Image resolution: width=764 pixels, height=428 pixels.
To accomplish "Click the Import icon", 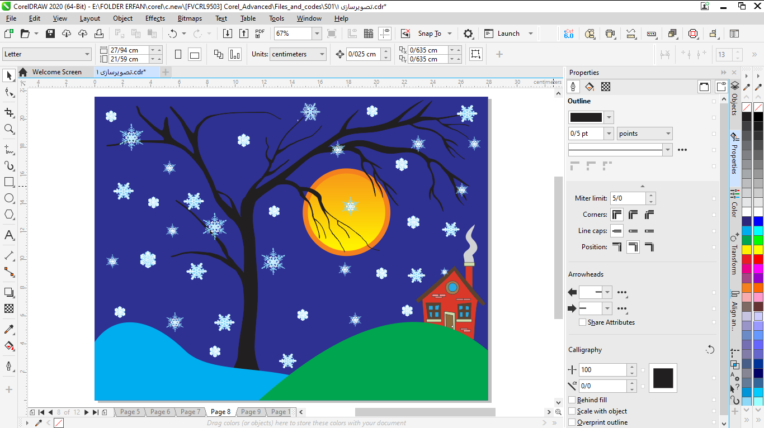I will [x=227, y=34].
